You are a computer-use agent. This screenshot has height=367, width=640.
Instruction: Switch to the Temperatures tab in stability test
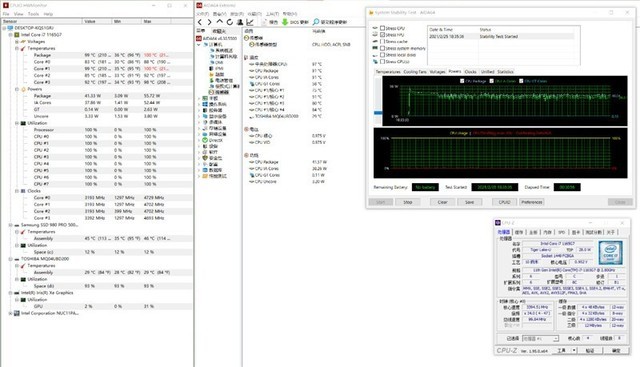coord(388,72)
